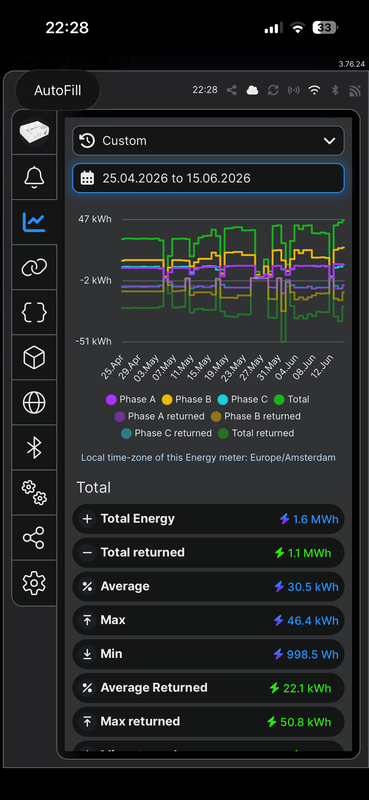Toggle Phase C returned legend entry
The image size is (369, 800).
coord(166,433)
